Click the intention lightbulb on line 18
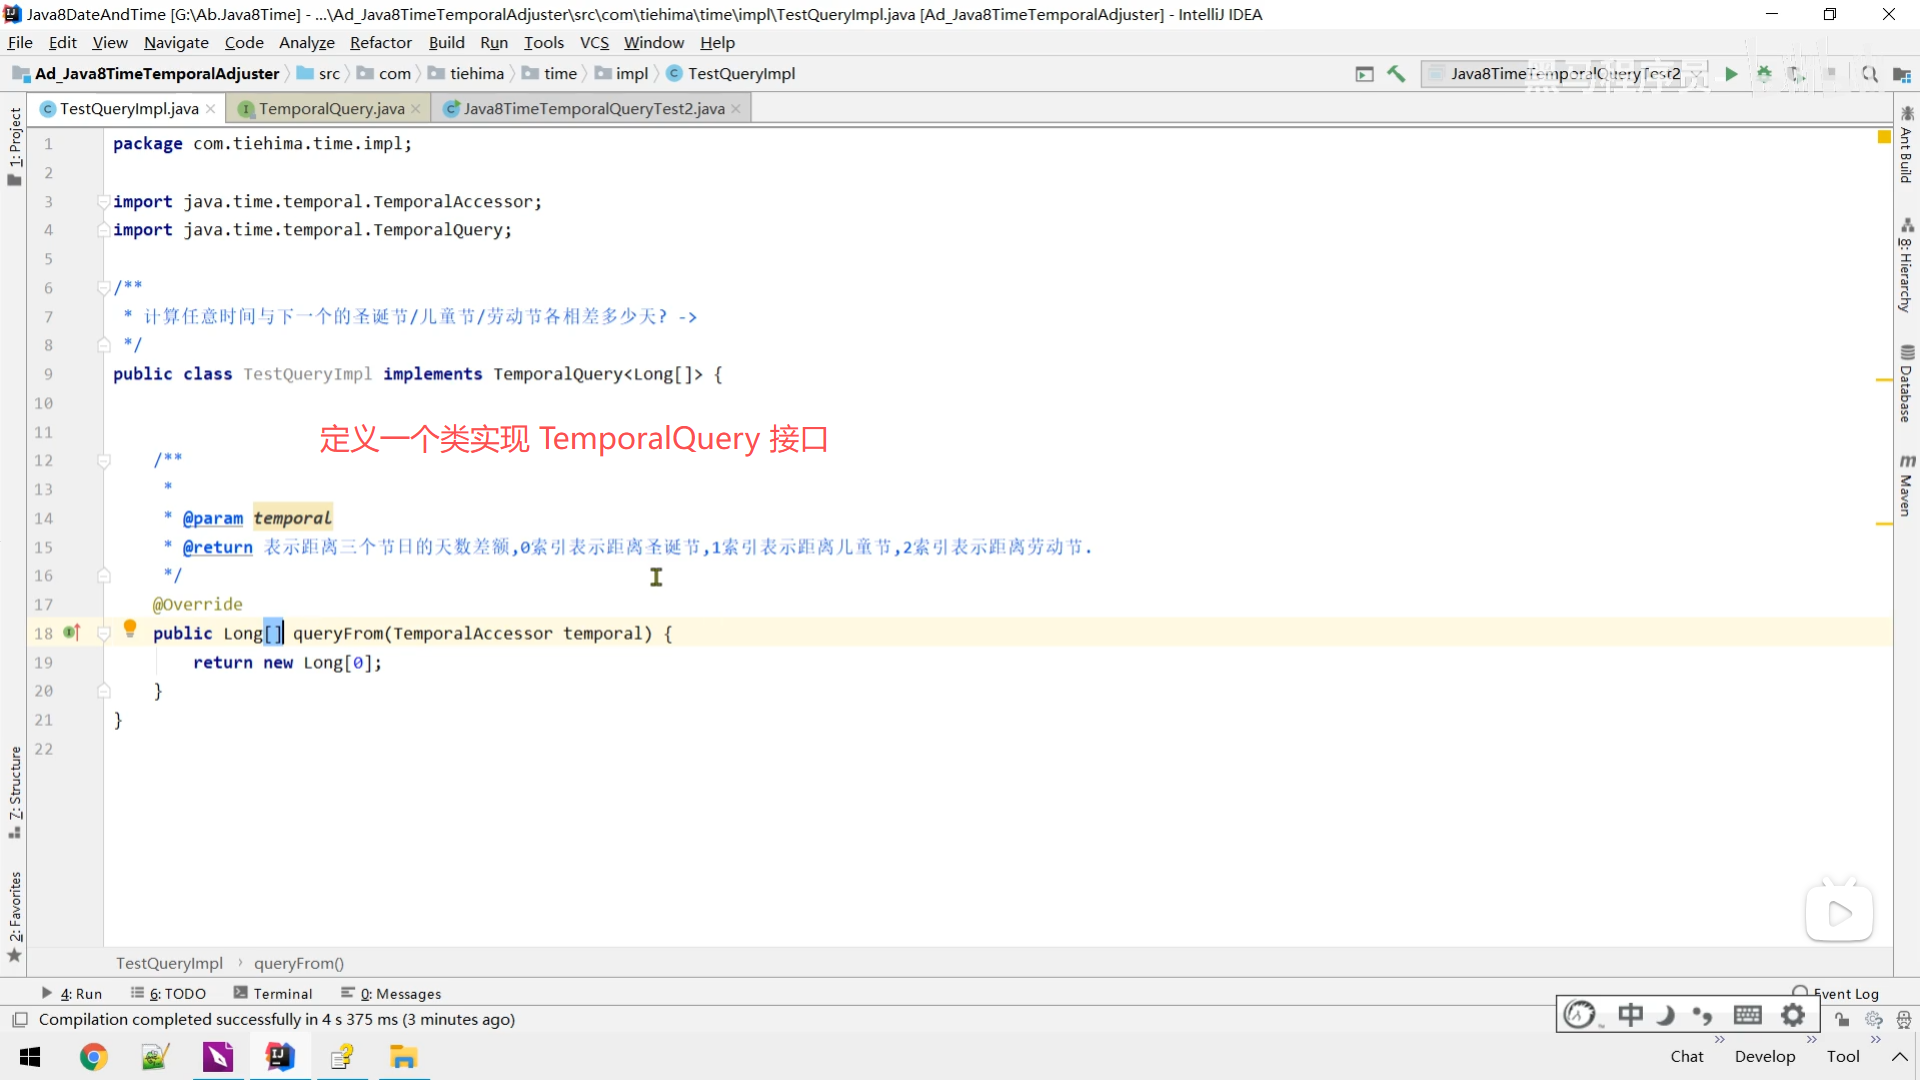This screenshot has height=1080, width=1920. 130,628
